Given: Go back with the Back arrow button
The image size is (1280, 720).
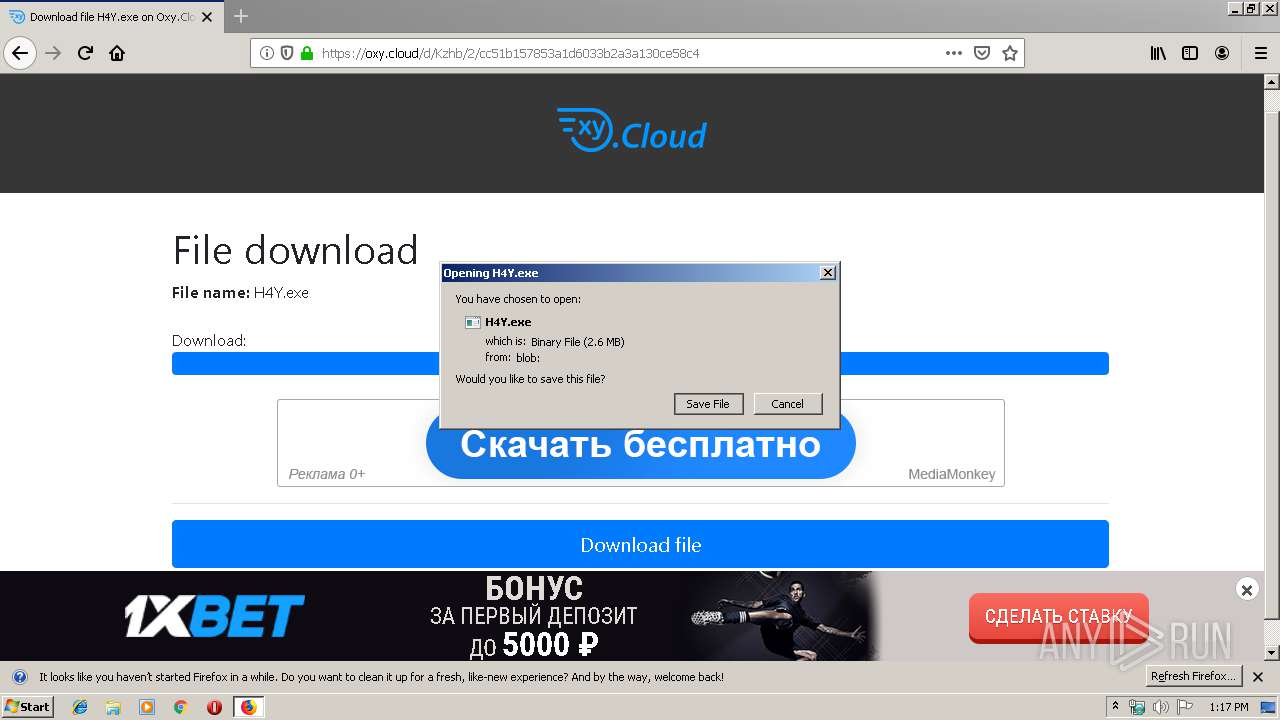Looking at the screenshot, I should [x=20, y=53].
